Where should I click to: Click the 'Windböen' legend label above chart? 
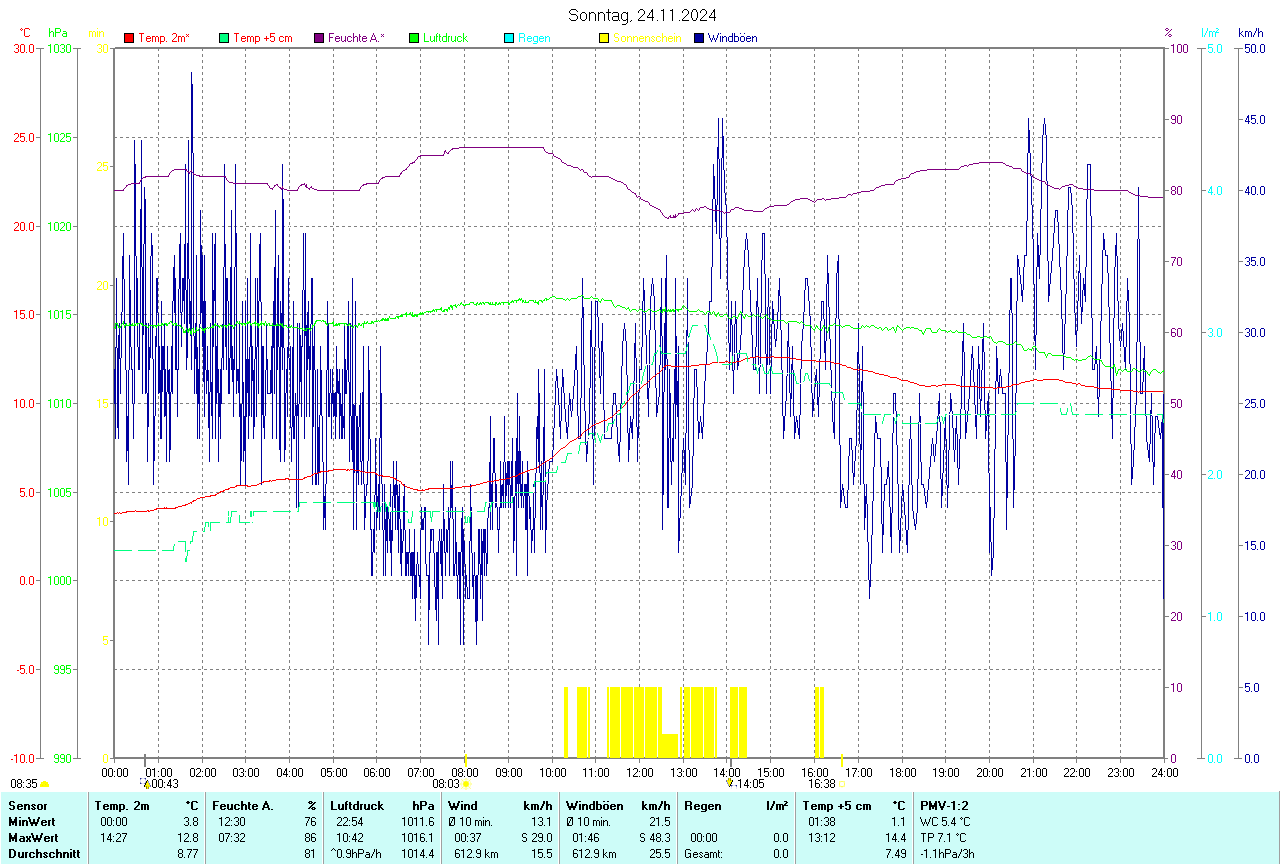coord(732,38)
